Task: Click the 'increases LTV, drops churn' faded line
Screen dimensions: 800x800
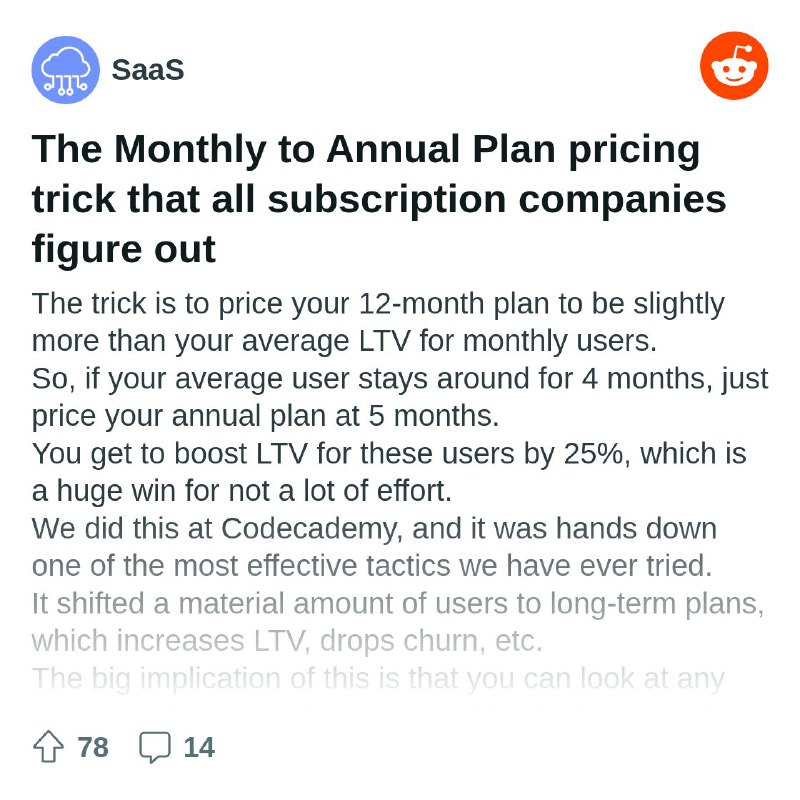Action: (287, 641)
